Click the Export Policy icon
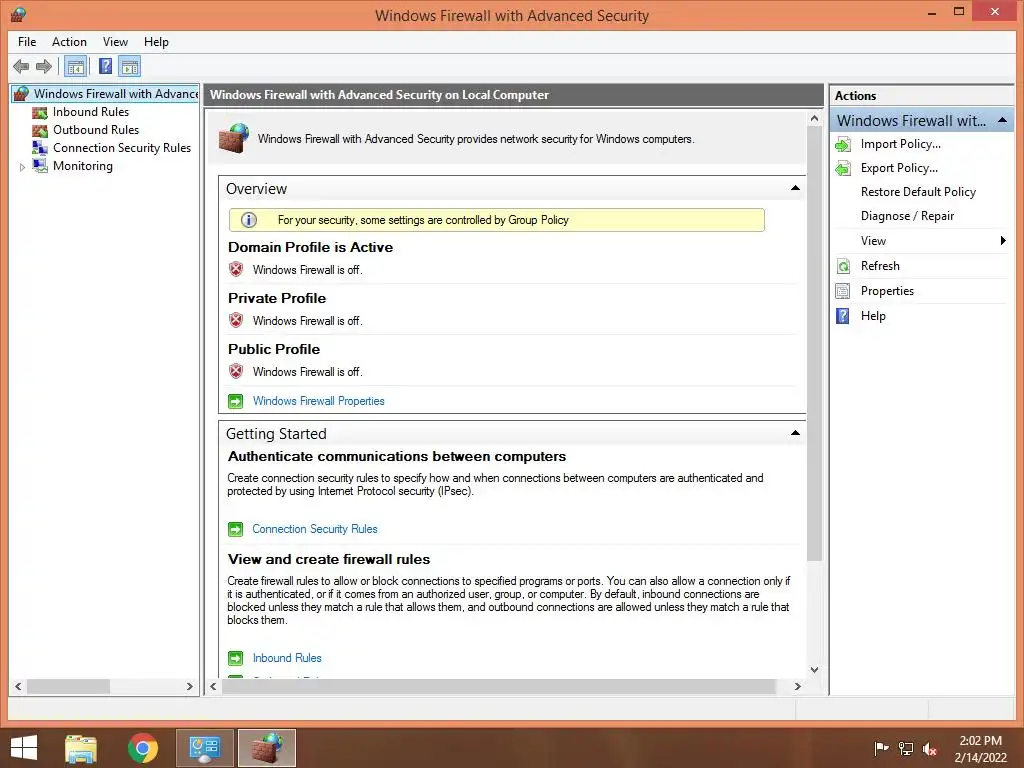 pos(843,168)
